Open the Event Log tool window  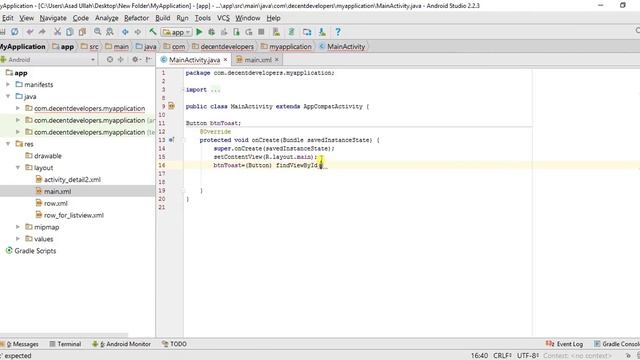click(564, 344)
